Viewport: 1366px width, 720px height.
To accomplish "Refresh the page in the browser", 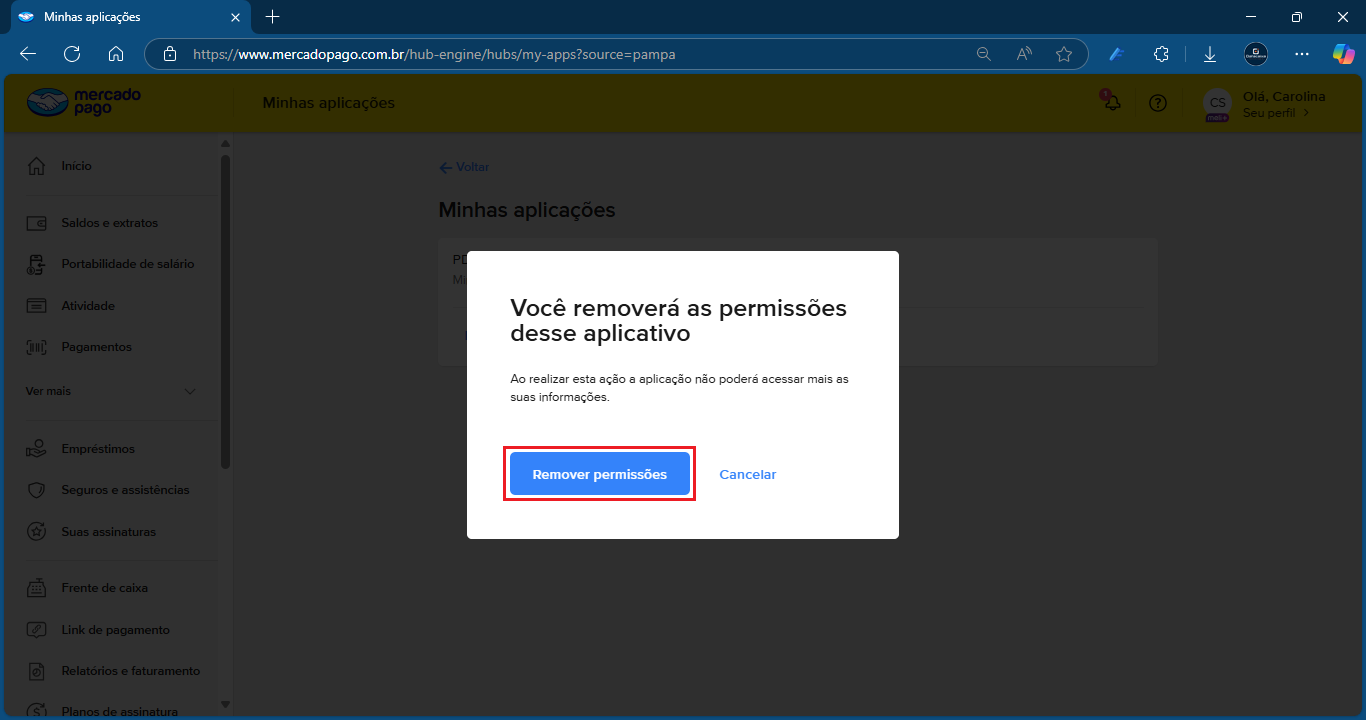I will [x=72, y=54].
